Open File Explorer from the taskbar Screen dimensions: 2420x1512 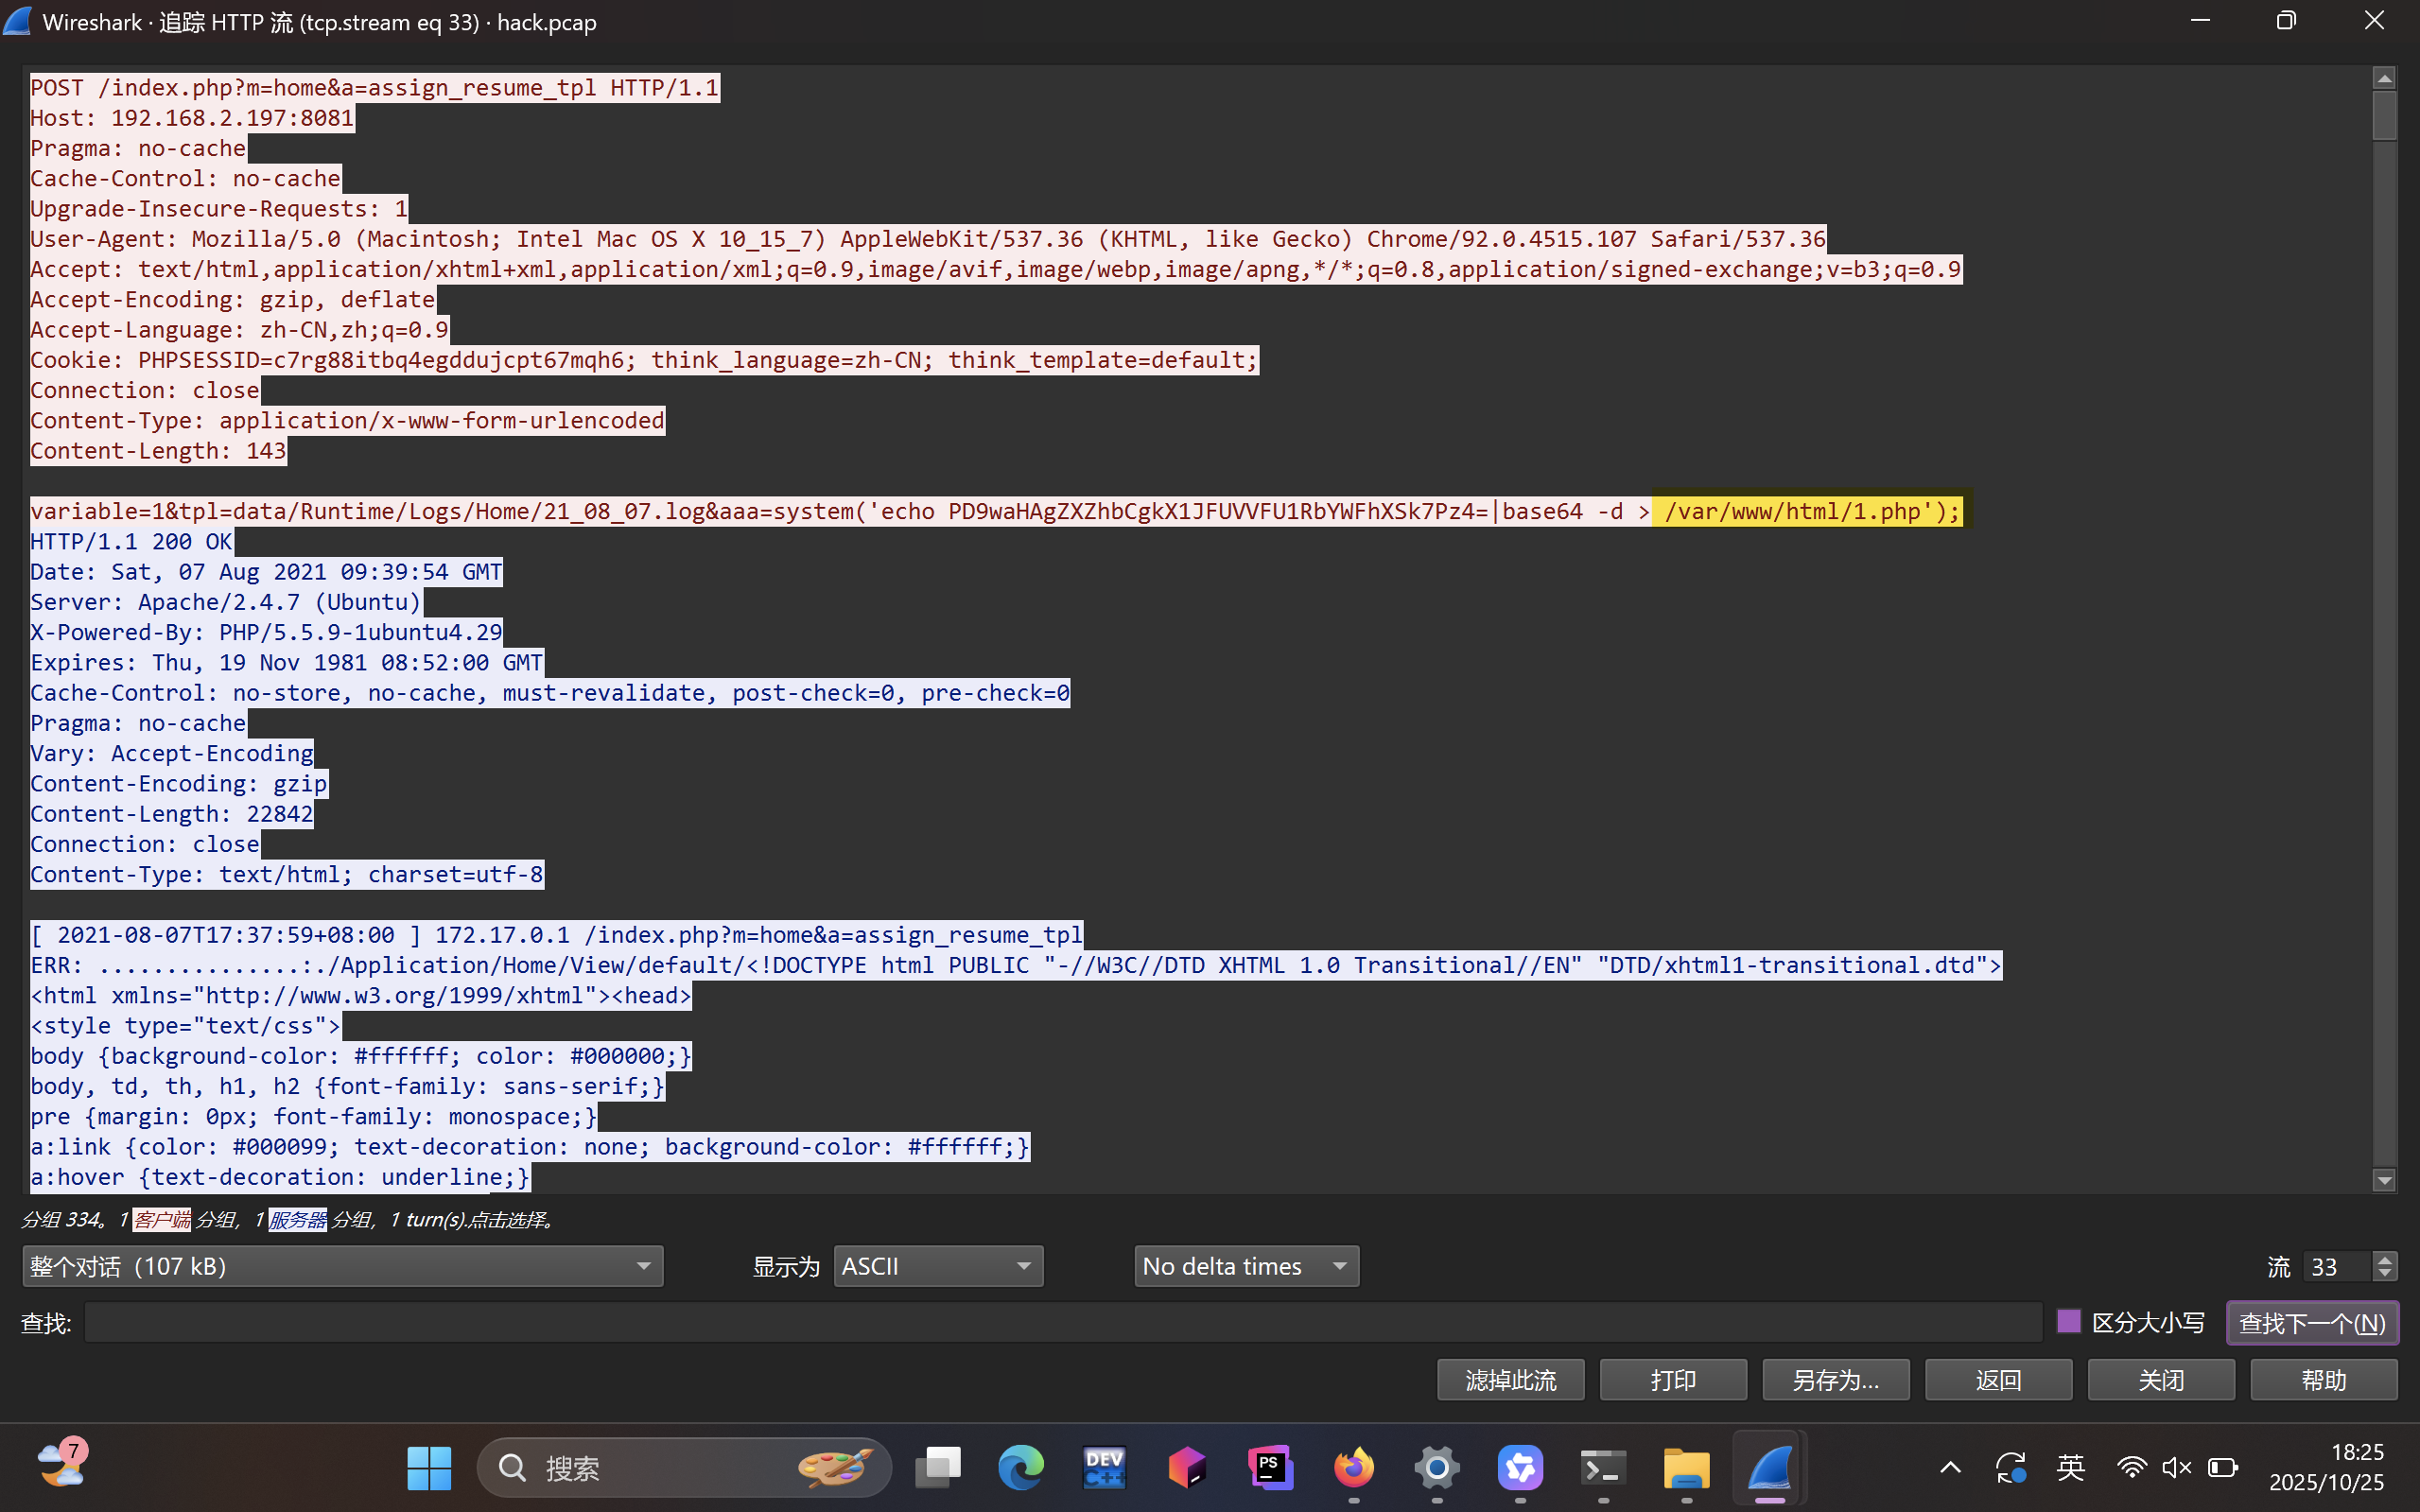[1686, 1468]
